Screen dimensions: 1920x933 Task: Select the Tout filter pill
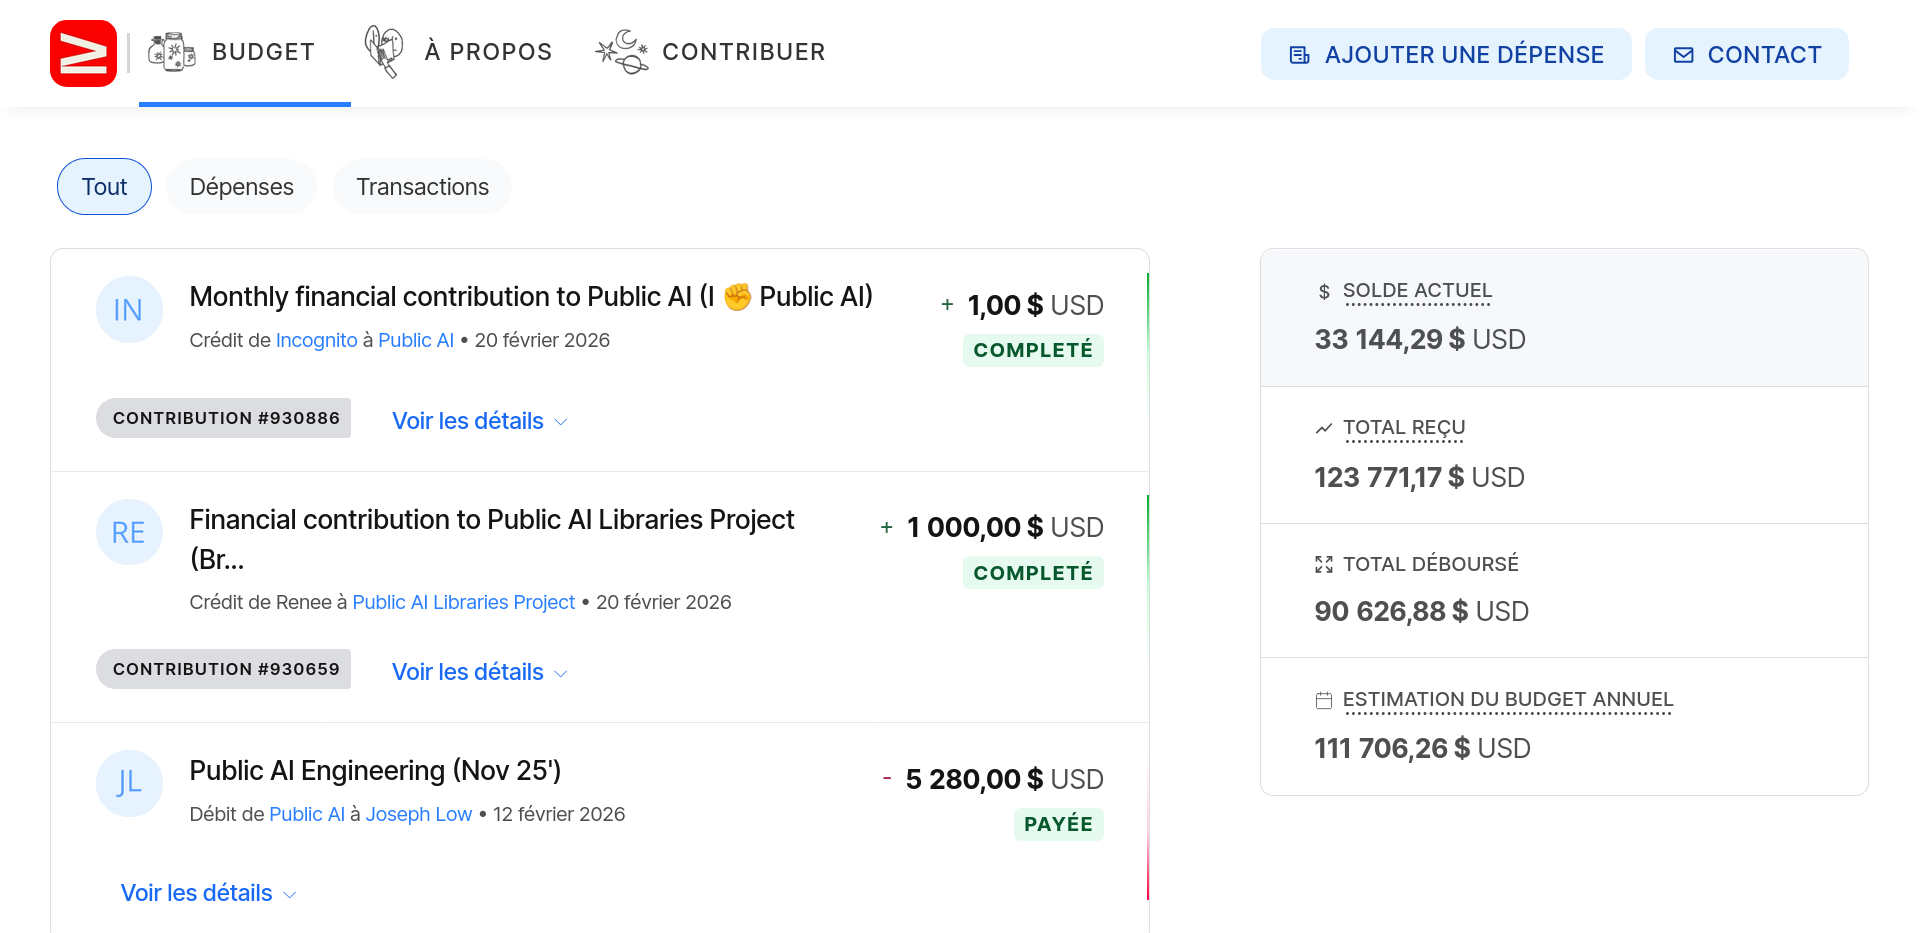104,187
